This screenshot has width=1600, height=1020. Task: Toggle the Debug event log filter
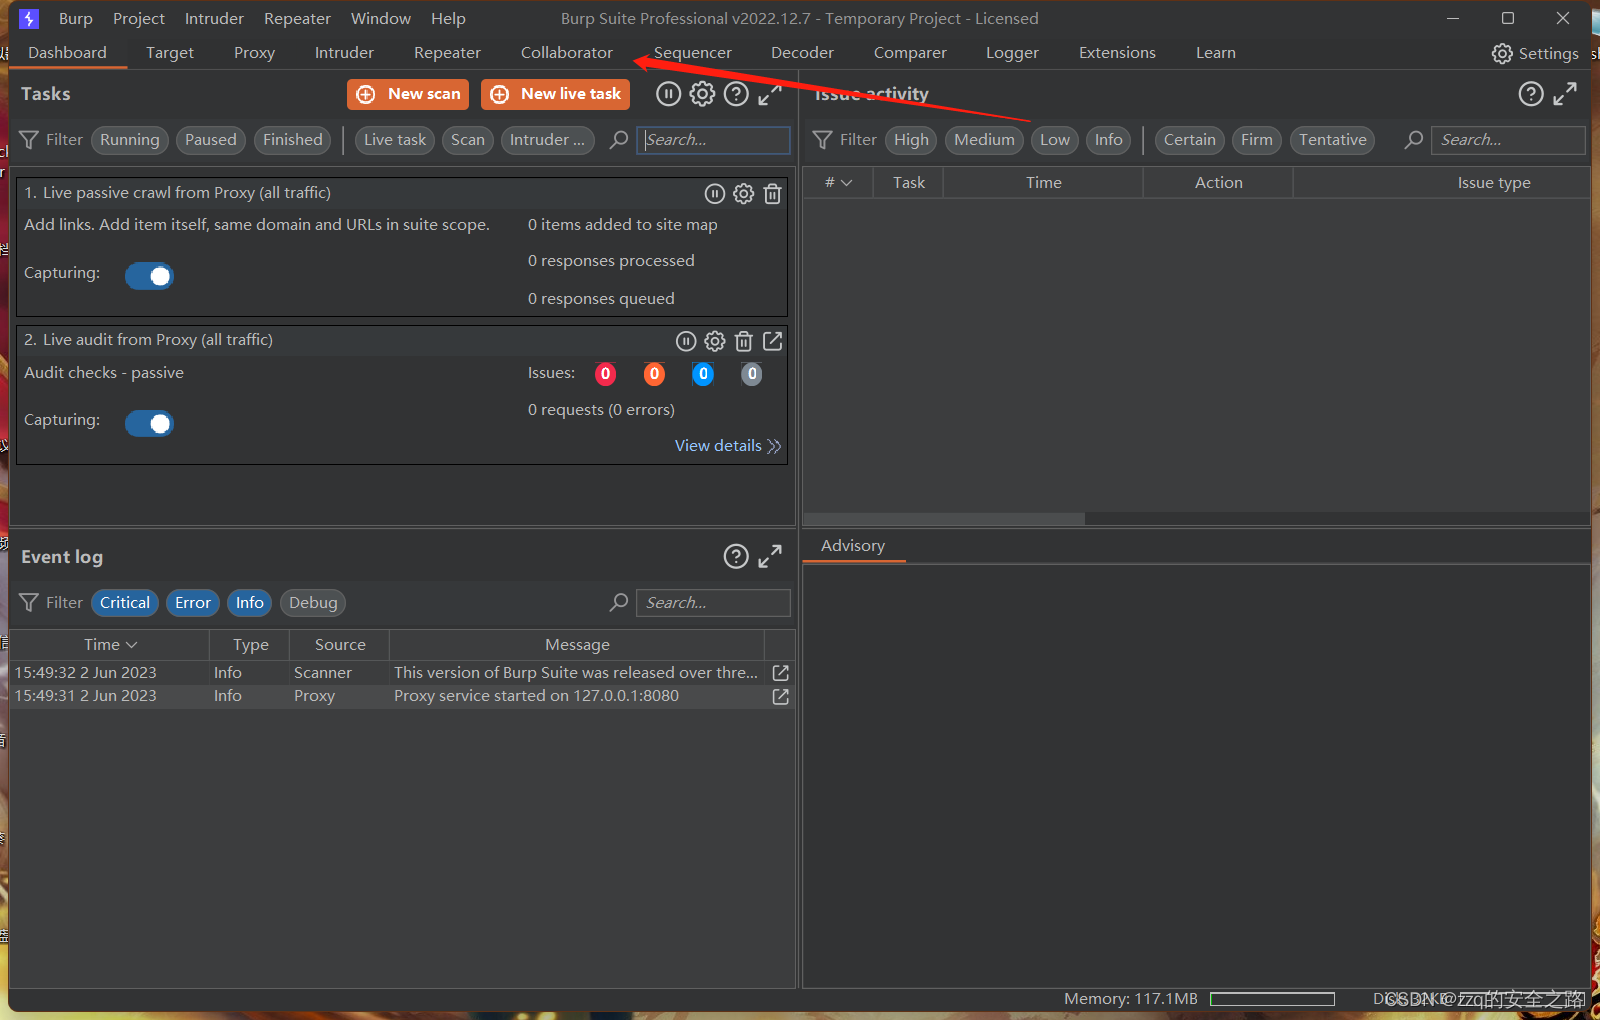pyautogui.click(x=313, y=603)
